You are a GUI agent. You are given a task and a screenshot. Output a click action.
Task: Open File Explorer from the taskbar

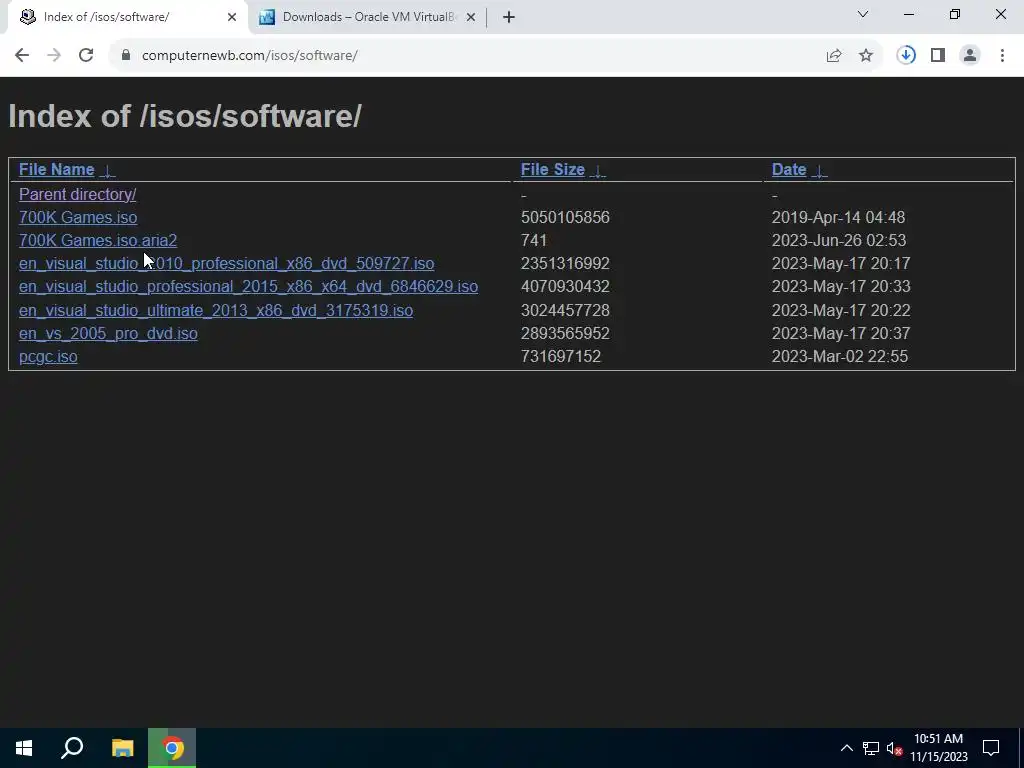click(122, 748)
